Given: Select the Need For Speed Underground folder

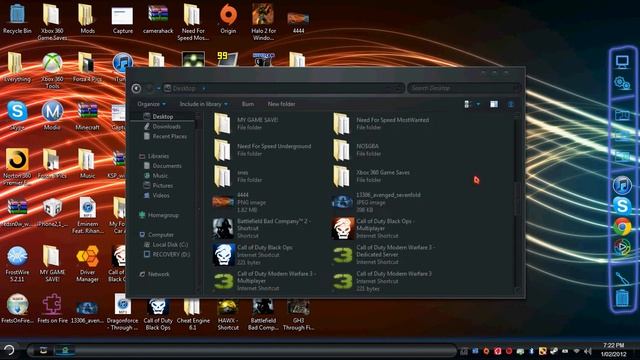Looking at the screenshot, I should pos(262,149).
